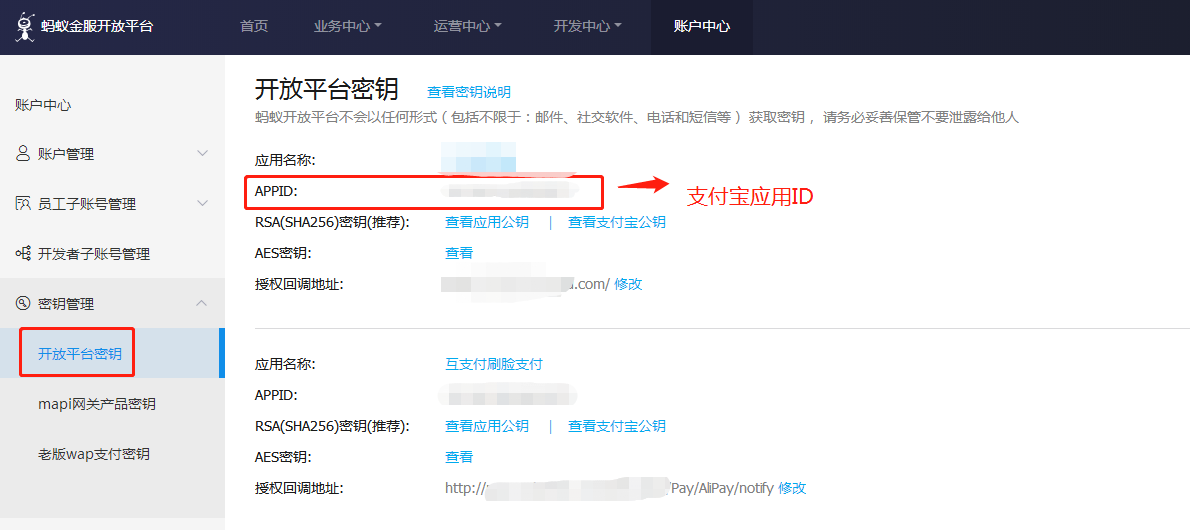Click the 开放平台密钥 page heading
The width and height of the screenshot is (1190, 530).
click(x=326, y=90)
